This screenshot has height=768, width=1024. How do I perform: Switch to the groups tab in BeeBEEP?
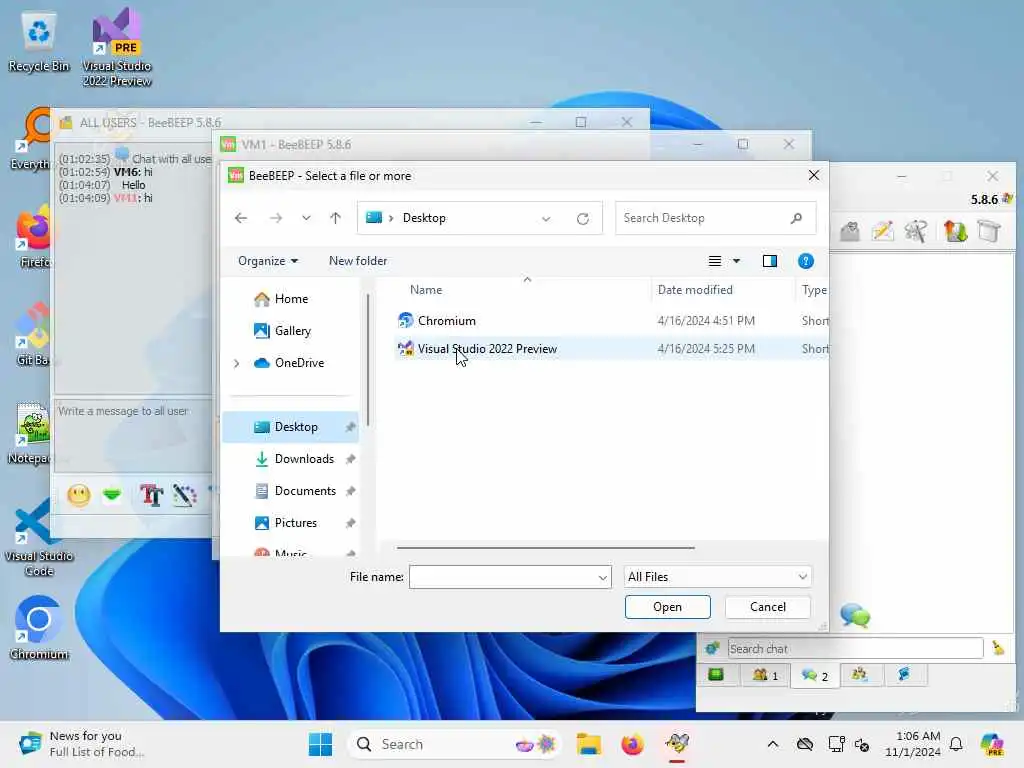(x=859, y=675)
